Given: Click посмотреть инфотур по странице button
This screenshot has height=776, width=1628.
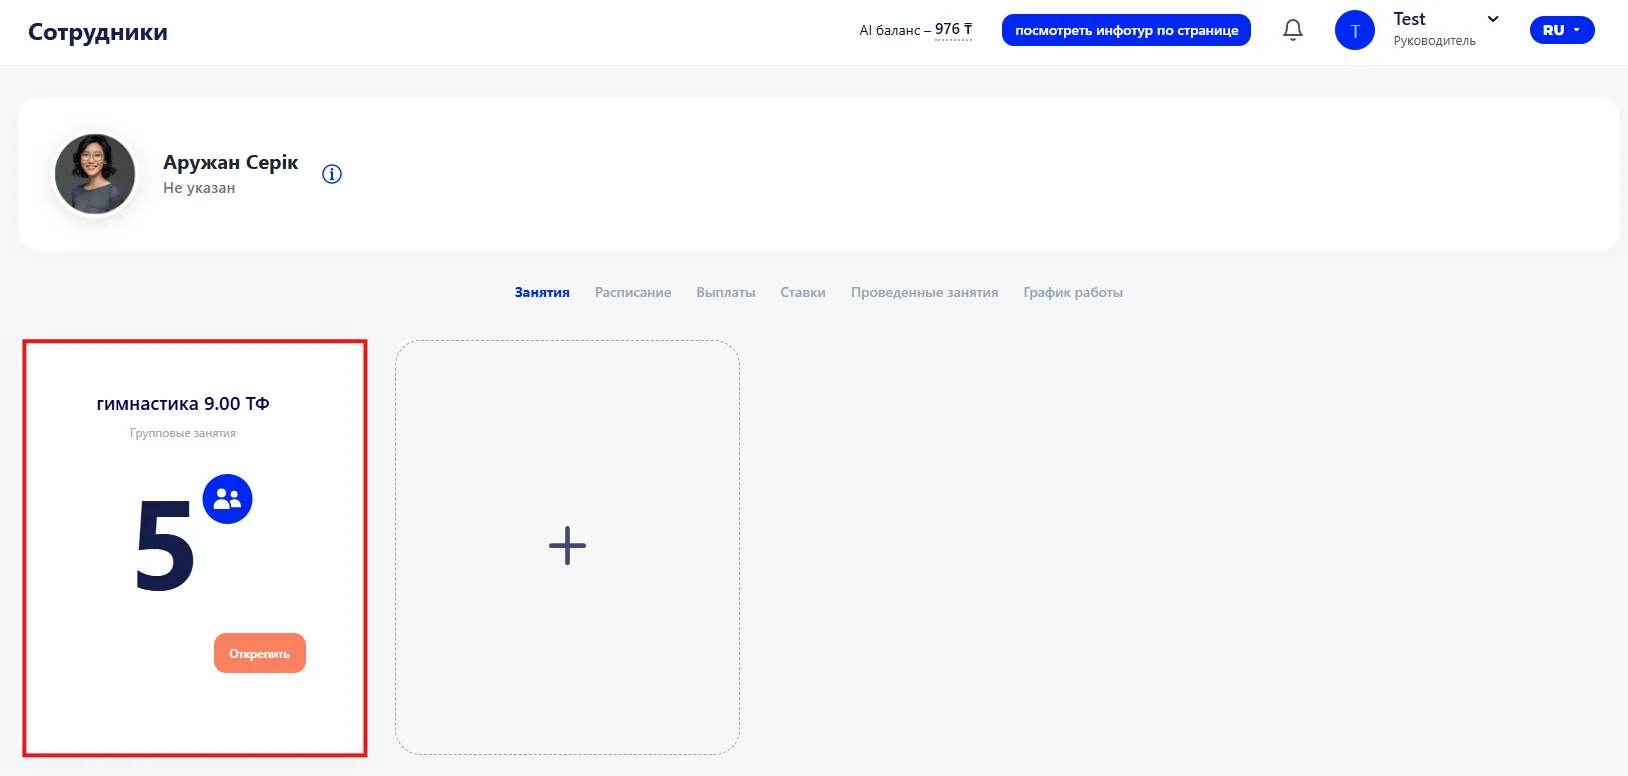Looking at the screenshot, I should [1126, 30].
